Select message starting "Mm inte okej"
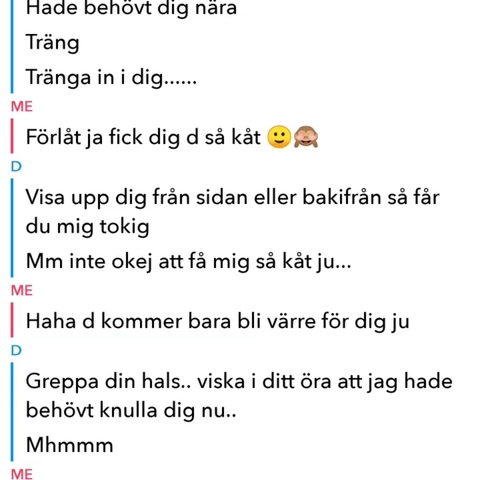480x480 pixels. pyautogui.click(x=188, y=261)
